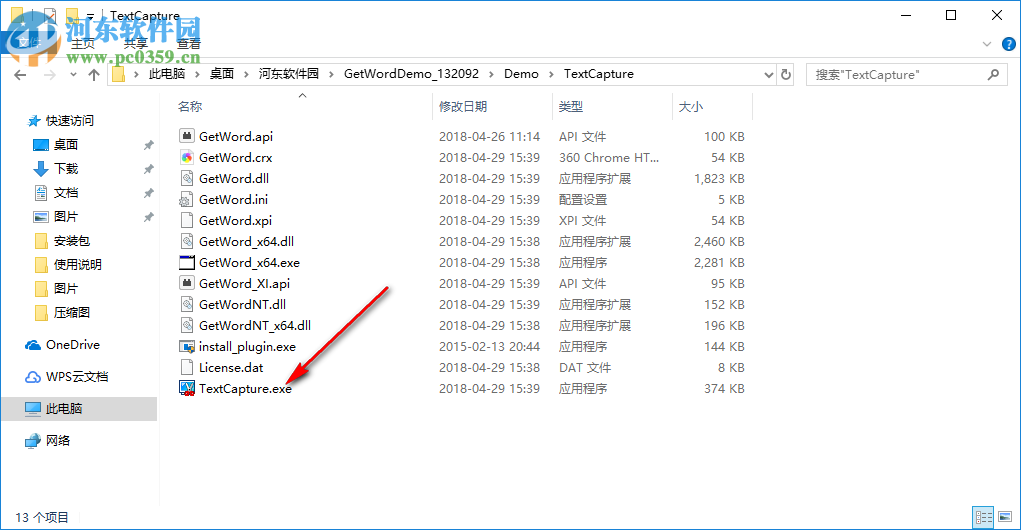The width and height of the screenshot is (1021, 530).
Task: Open 使用说明 folder in quick access
Action: click(x=77, y=264)
